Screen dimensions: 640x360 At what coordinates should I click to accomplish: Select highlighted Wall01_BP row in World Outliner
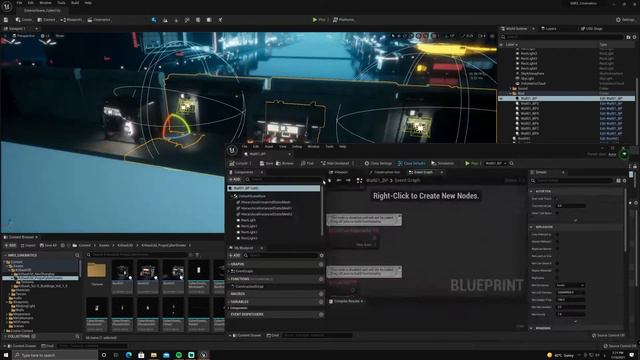[x=567, y=98]
